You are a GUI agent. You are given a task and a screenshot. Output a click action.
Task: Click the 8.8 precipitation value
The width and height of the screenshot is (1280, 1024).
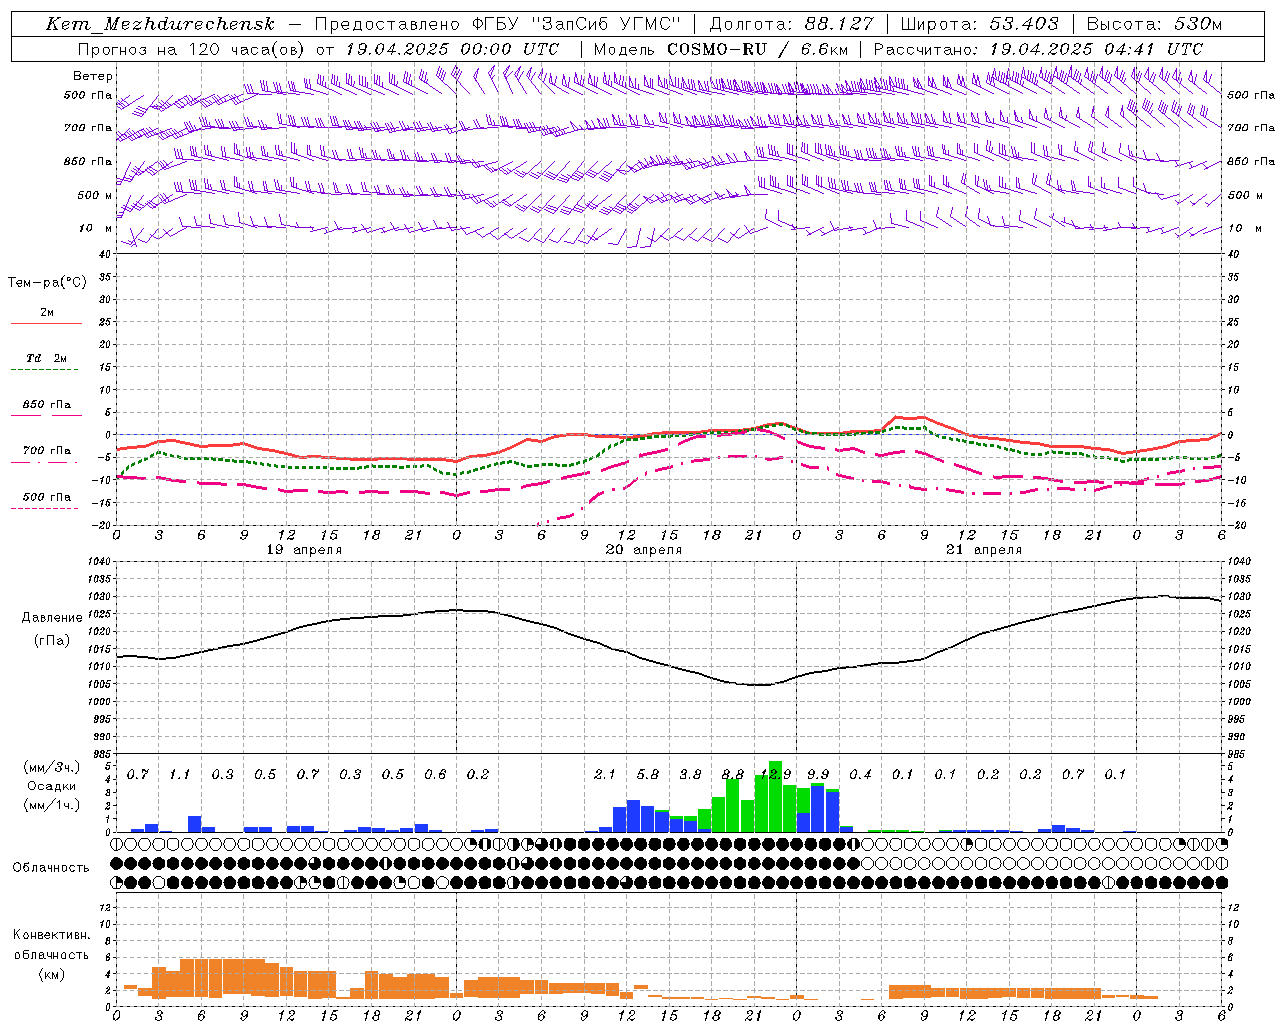(733, 775)
